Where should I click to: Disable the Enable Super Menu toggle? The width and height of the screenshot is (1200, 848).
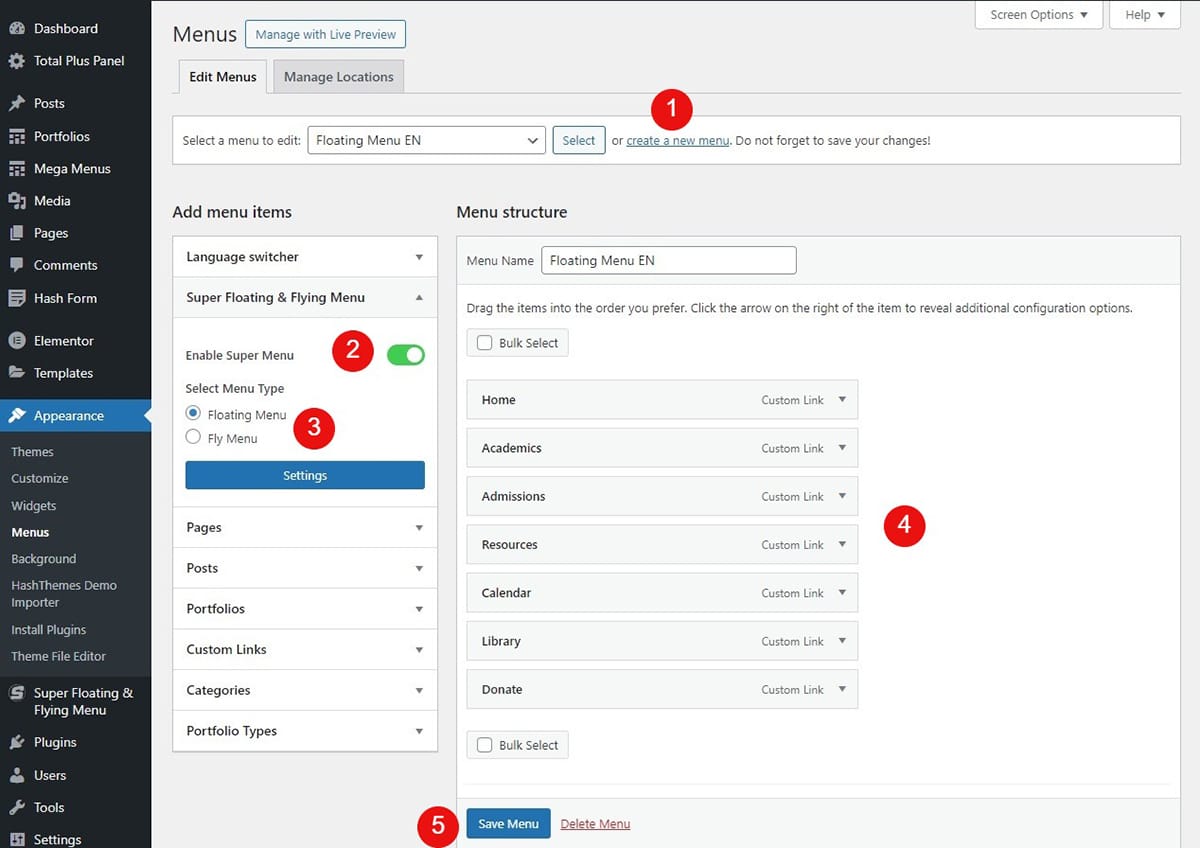click(x=406, y=355)
